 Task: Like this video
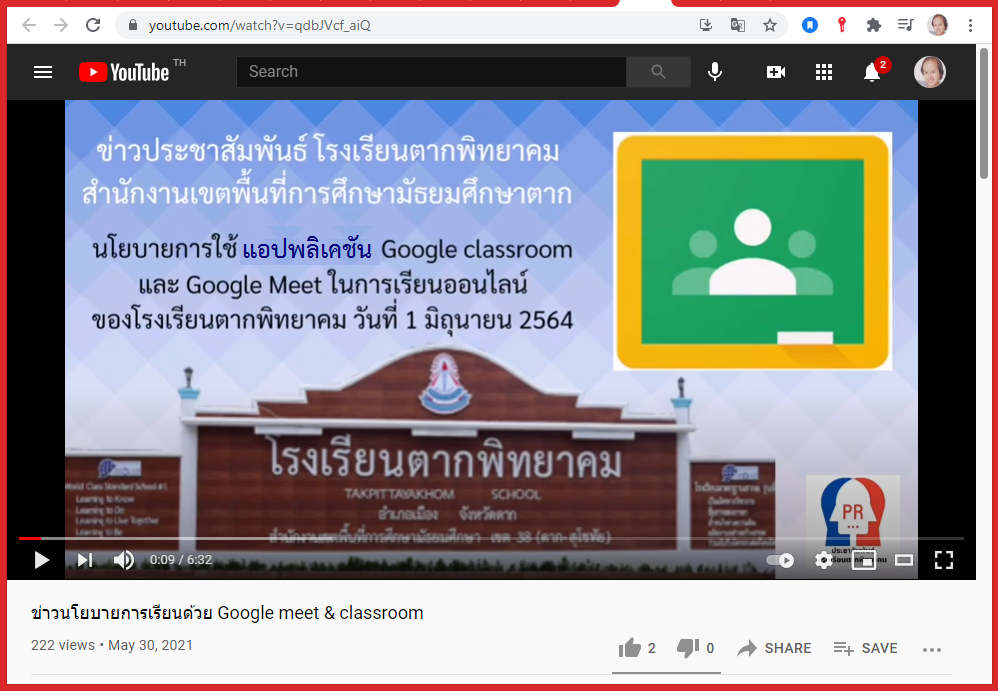[x=637, y=648]
